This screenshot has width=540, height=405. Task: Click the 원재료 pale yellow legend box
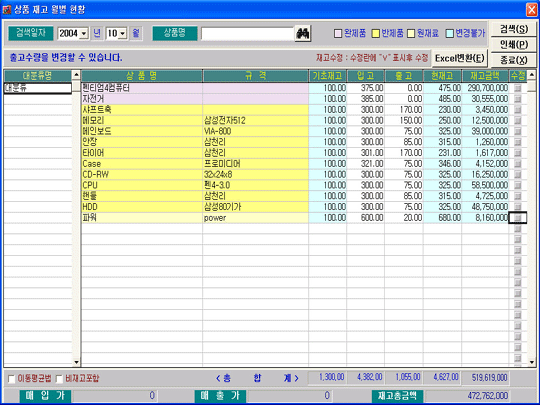point(411,33)
